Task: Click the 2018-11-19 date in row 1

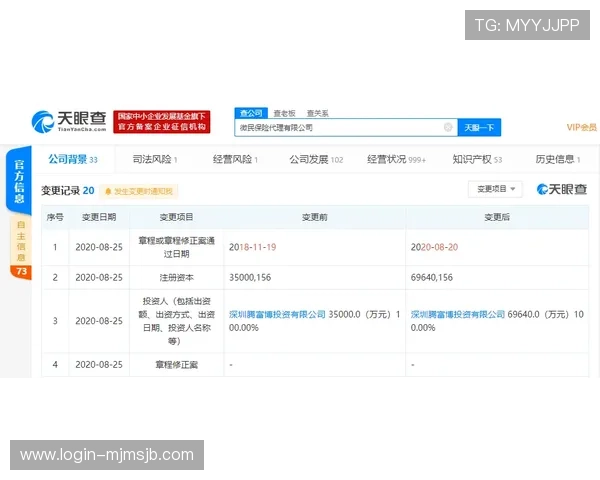Action: point(253,247)
